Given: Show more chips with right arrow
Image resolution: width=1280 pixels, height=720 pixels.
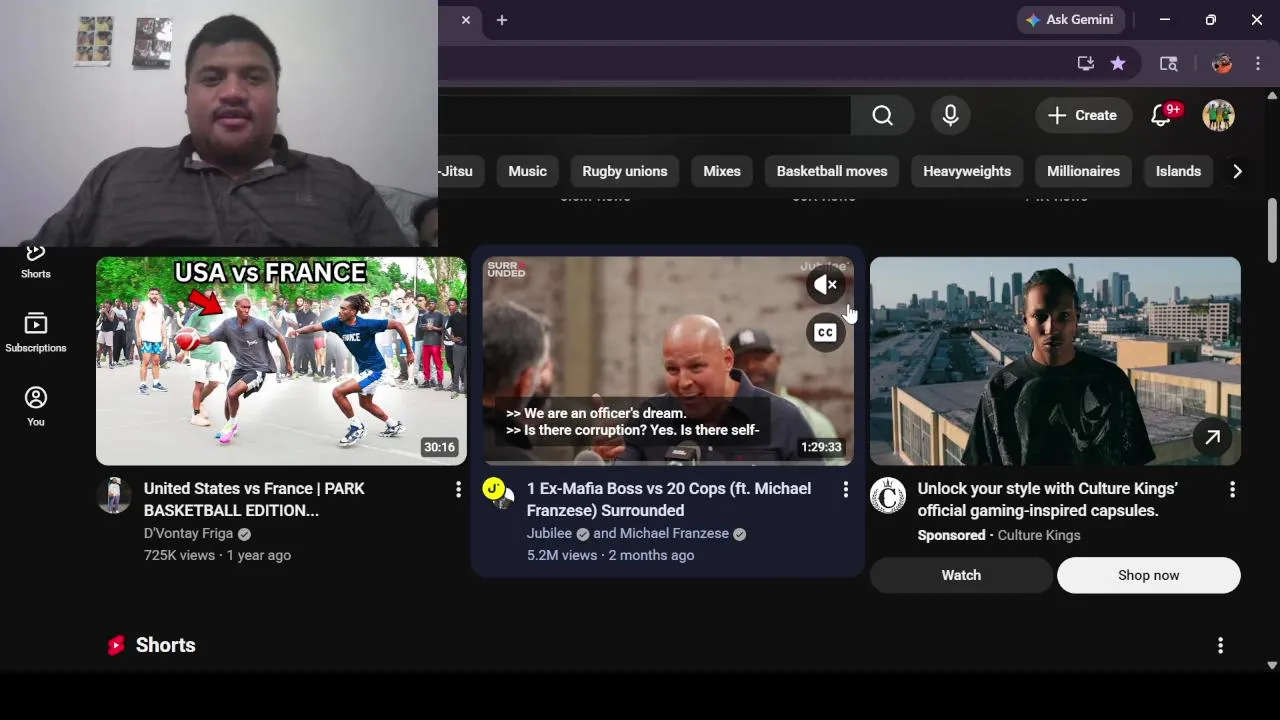Looking at the screenshot, I should point(1237,171).
